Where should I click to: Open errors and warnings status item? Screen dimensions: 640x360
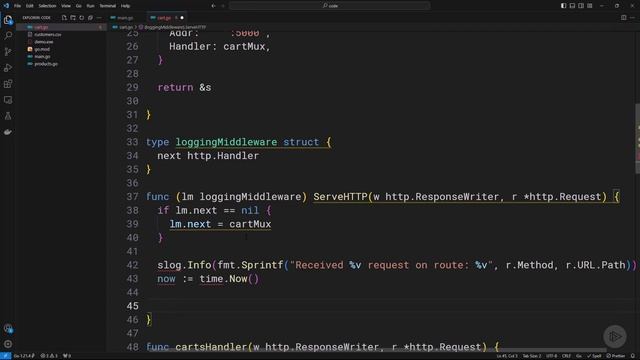click(49, 356)
